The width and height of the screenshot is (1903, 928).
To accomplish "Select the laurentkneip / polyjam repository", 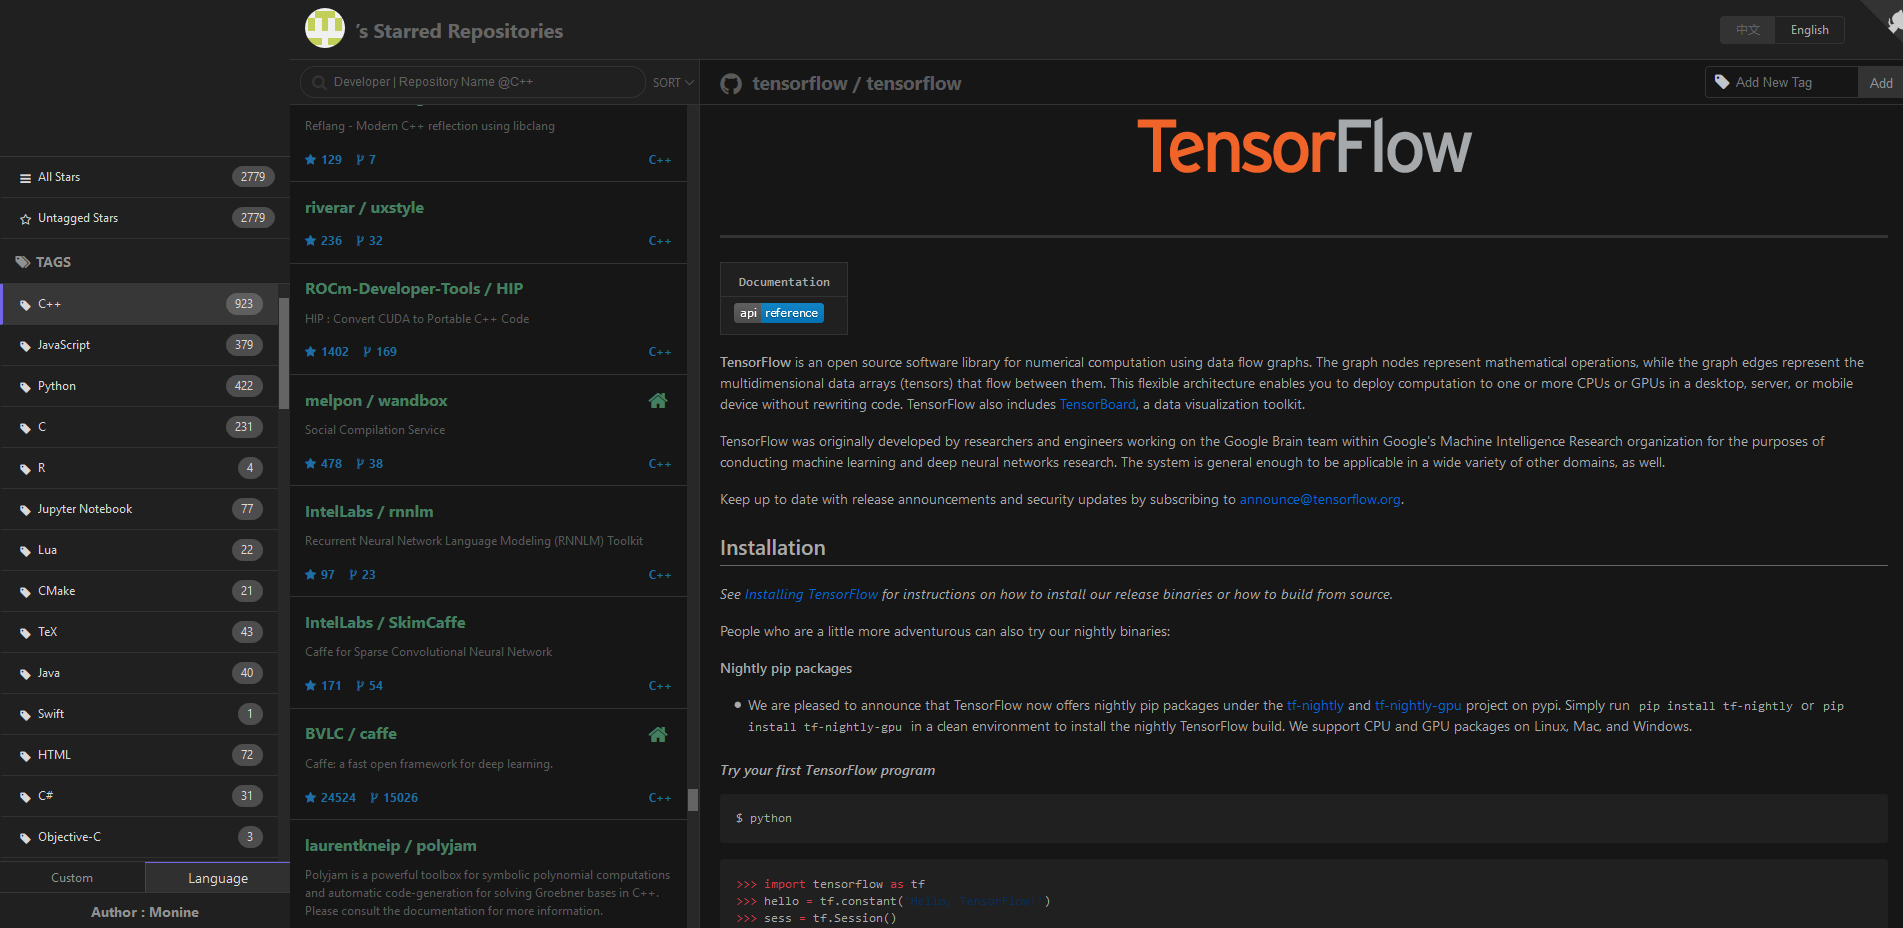I will pyautogui.click(x=391, y=846).
